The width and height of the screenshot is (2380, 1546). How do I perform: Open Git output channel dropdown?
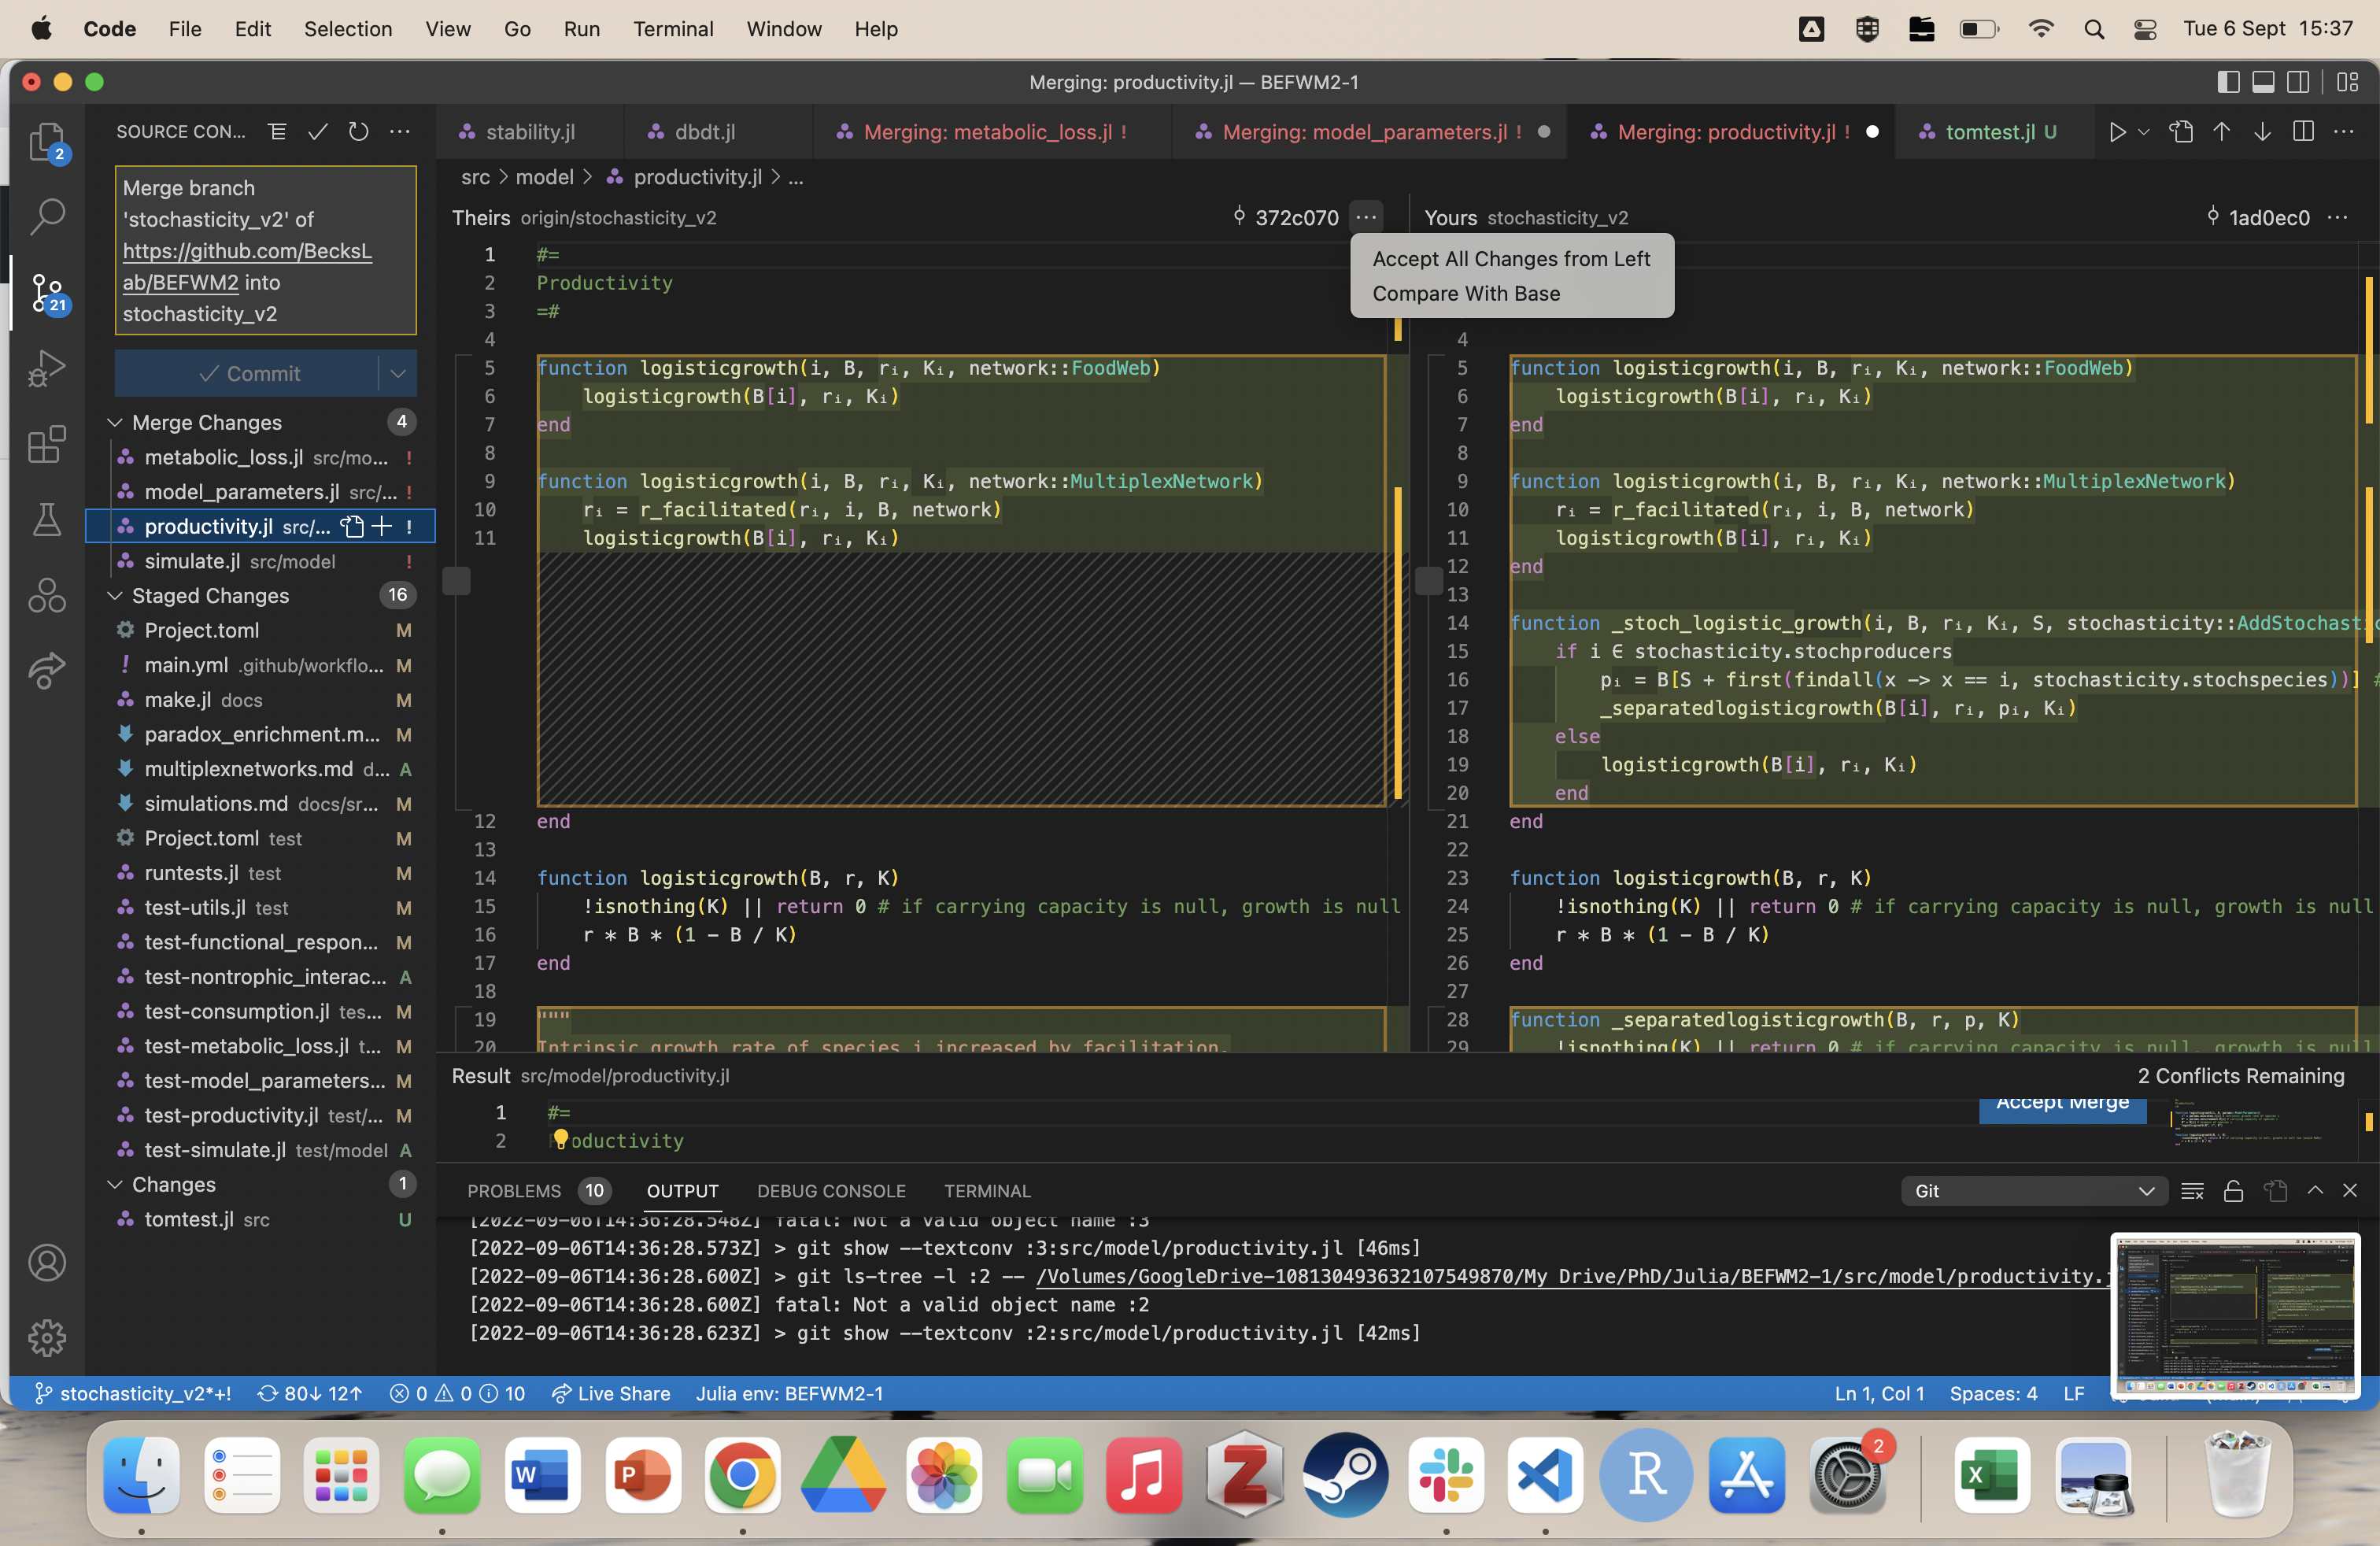click(2034, 1191)
